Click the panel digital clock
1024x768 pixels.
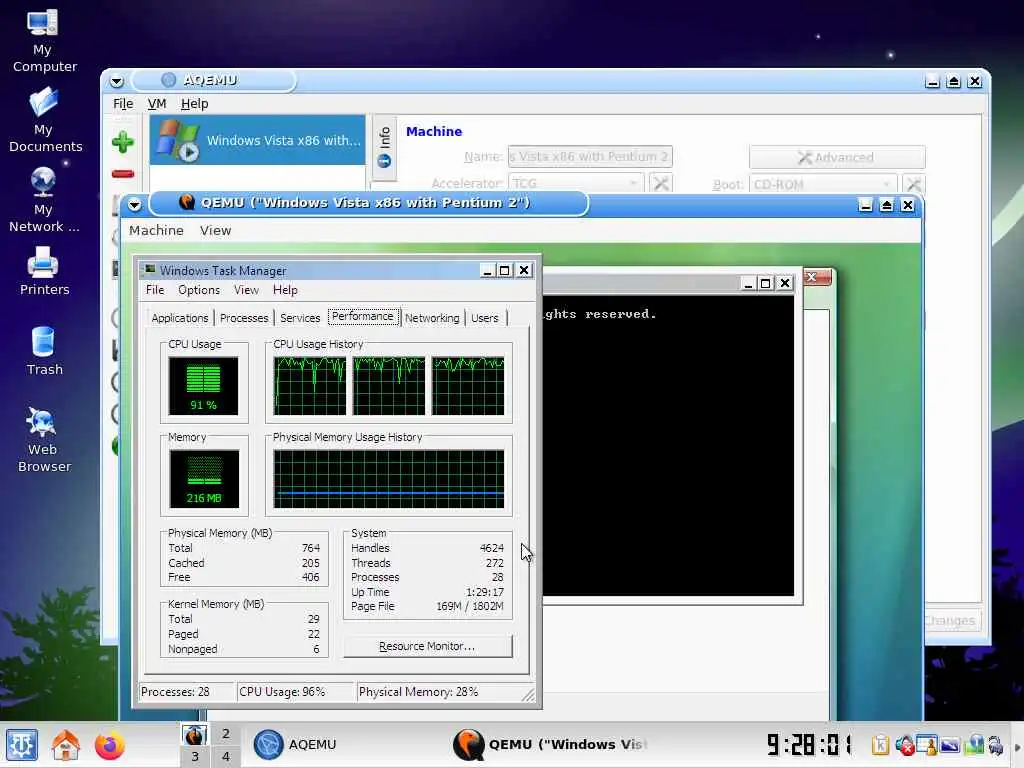pyautogui.click(x=810, y=745)
